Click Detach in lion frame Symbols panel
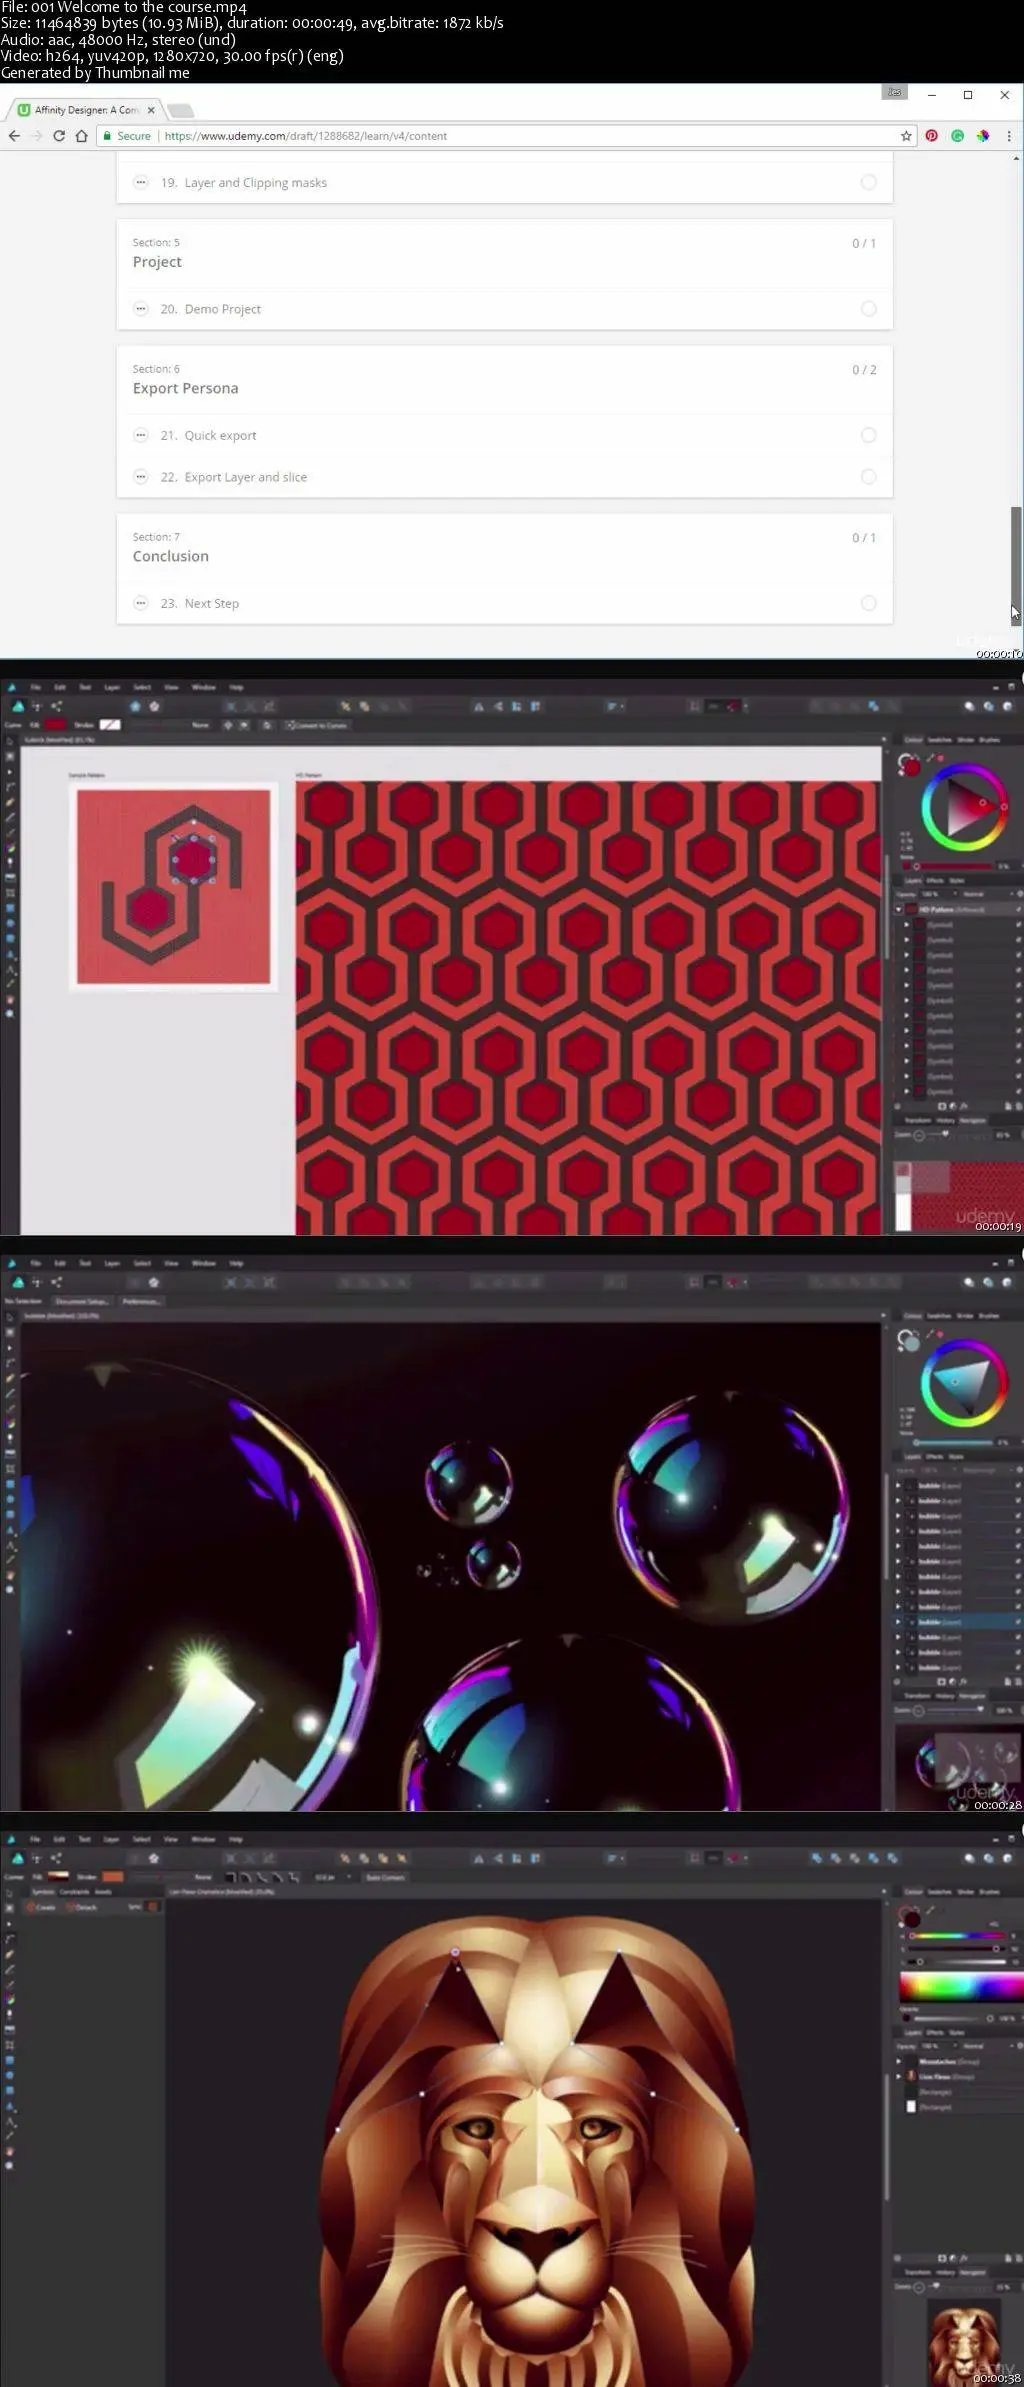The image size is (1024, 2387). [x=82, y=1907]
